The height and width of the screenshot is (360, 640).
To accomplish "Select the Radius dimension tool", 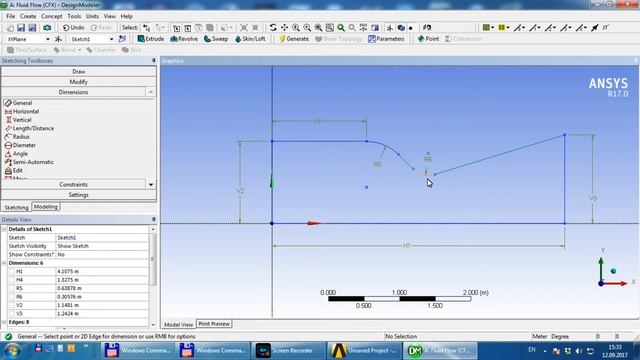I will pyautogui.click(x=17, y=137).
